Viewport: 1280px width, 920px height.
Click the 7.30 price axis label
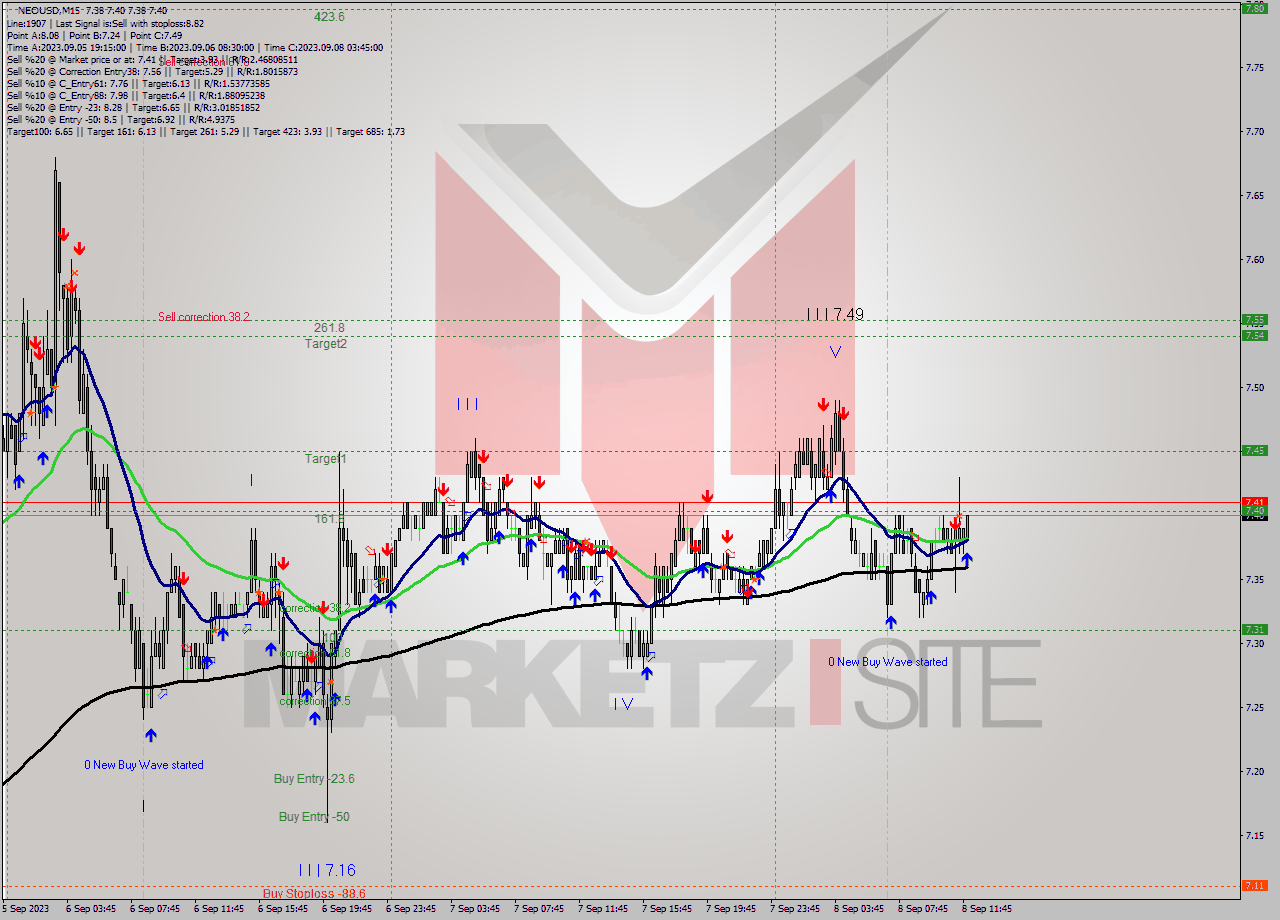[x=1254, y=644]
